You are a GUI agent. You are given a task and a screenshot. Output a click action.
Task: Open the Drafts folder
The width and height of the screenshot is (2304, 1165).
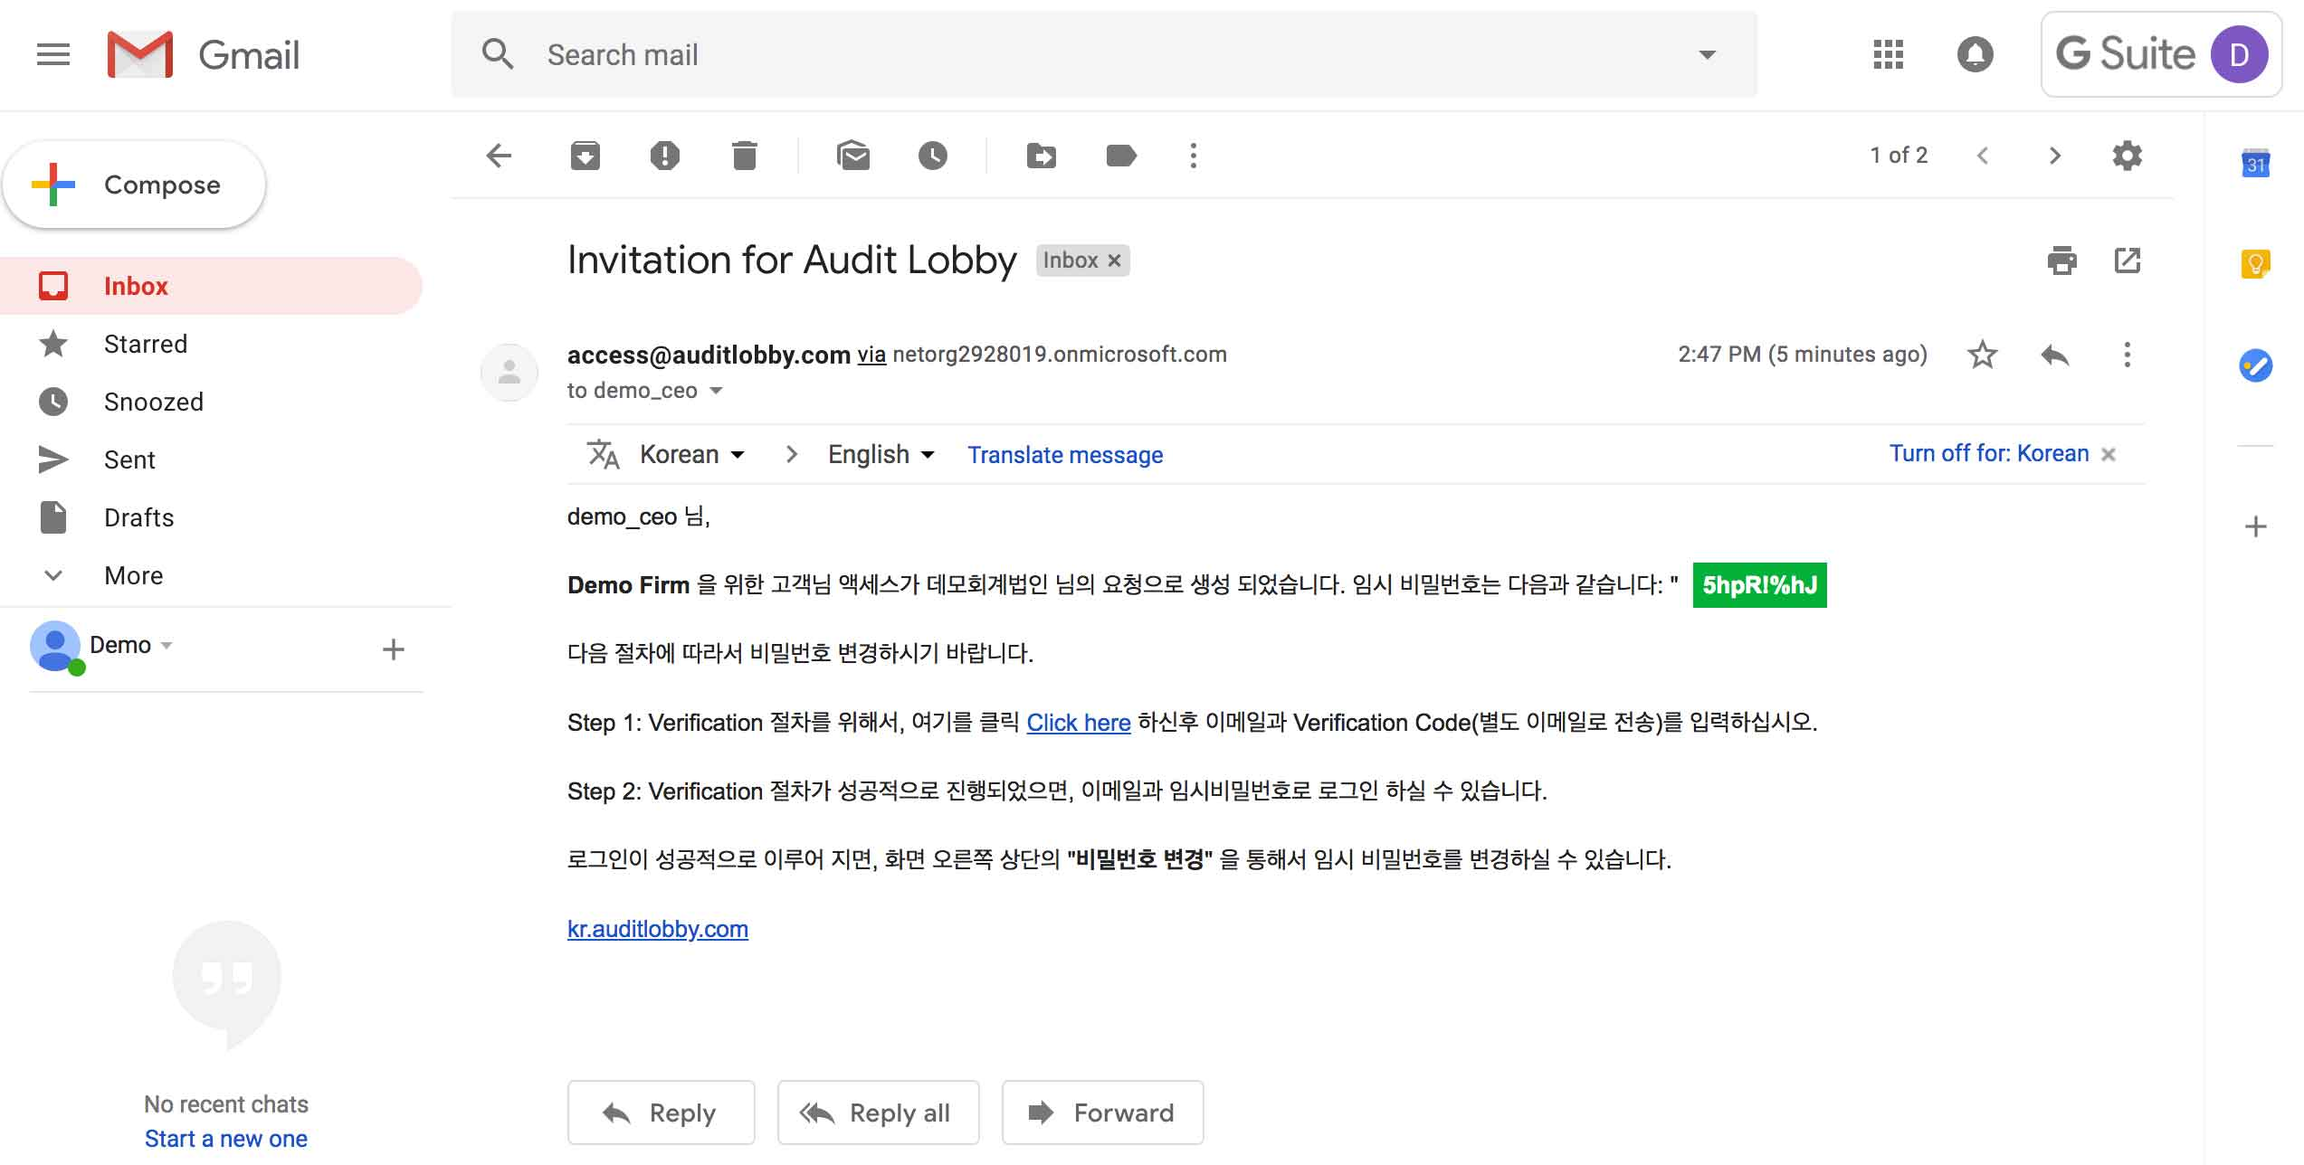click(x=139, y=517)
